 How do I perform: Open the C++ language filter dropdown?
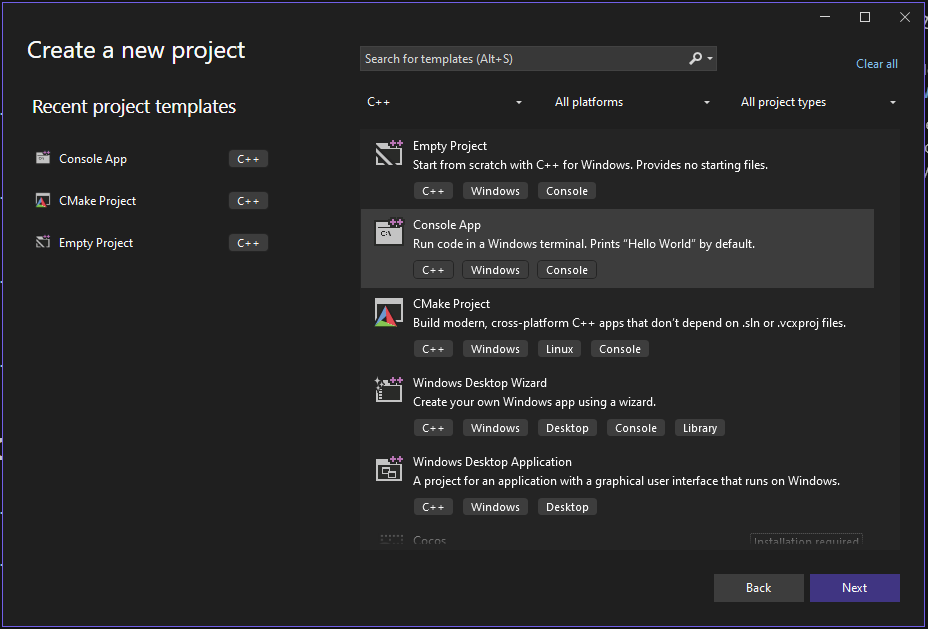pyautogui.click(x=445, y=102)
